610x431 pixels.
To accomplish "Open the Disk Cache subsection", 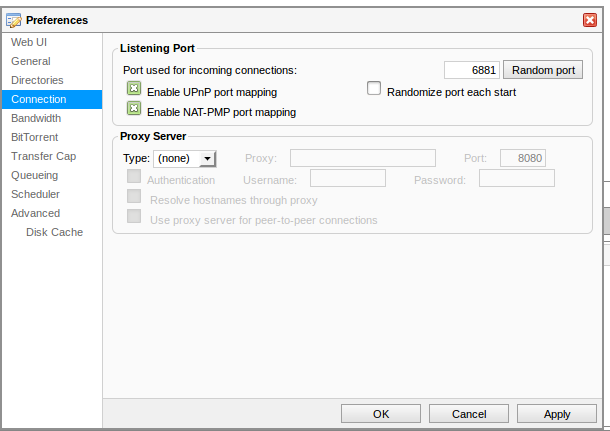I will 54,232.
